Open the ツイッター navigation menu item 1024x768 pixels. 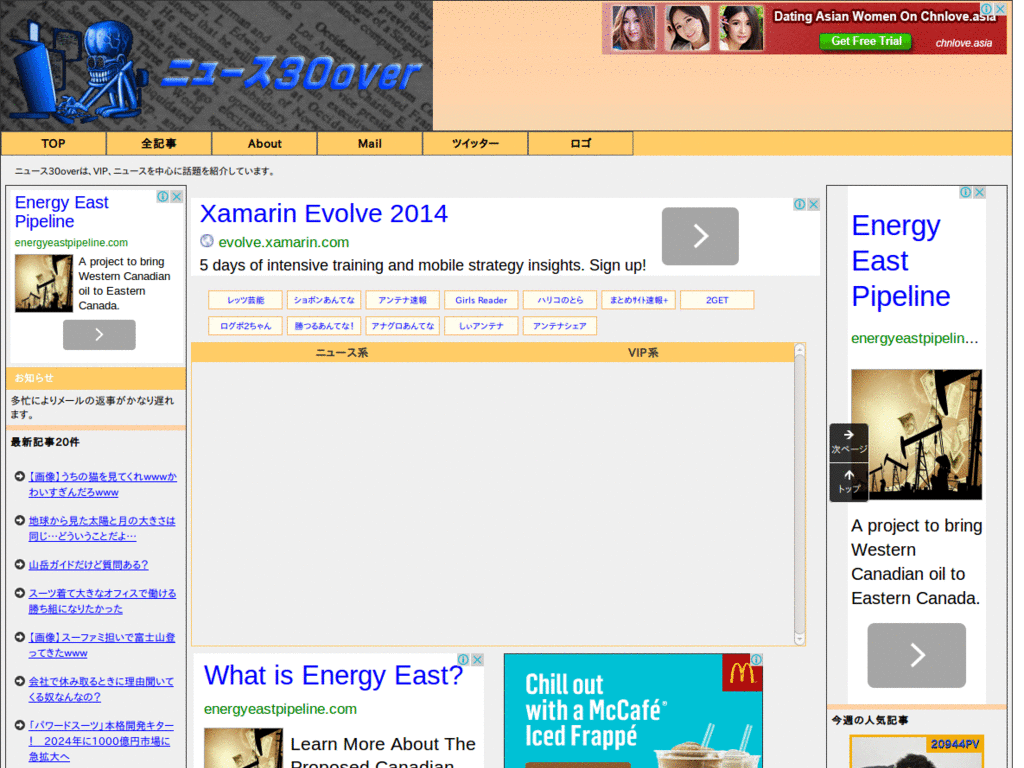coord(475,144)
